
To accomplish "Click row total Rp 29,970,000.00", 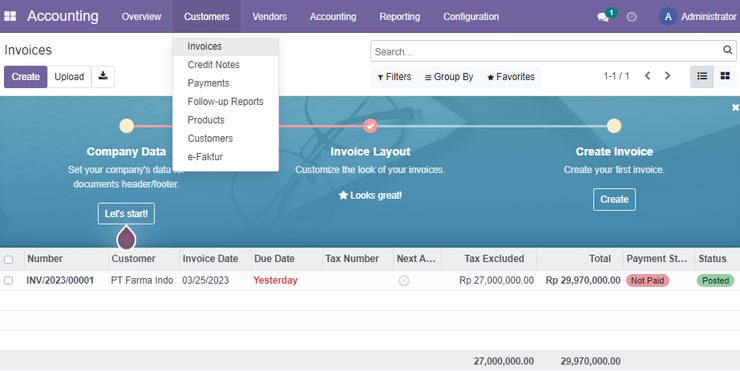I will 583,280.
